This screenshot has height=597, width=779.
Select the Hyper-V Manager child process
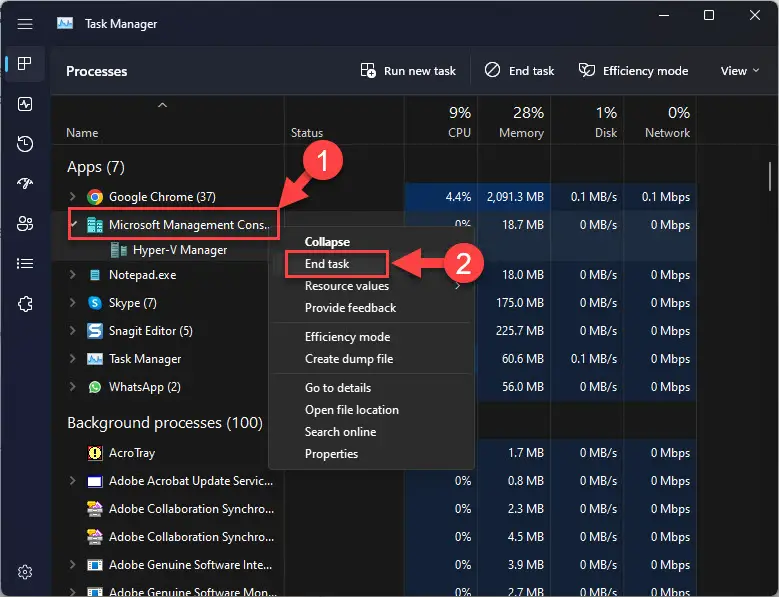(180, 250)
